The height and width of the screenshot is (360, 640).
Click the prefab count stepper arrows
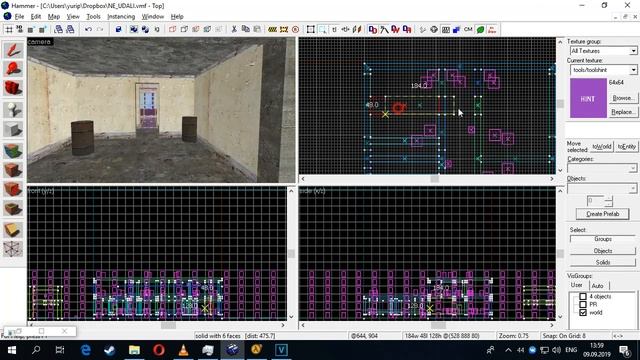point(609,201)
